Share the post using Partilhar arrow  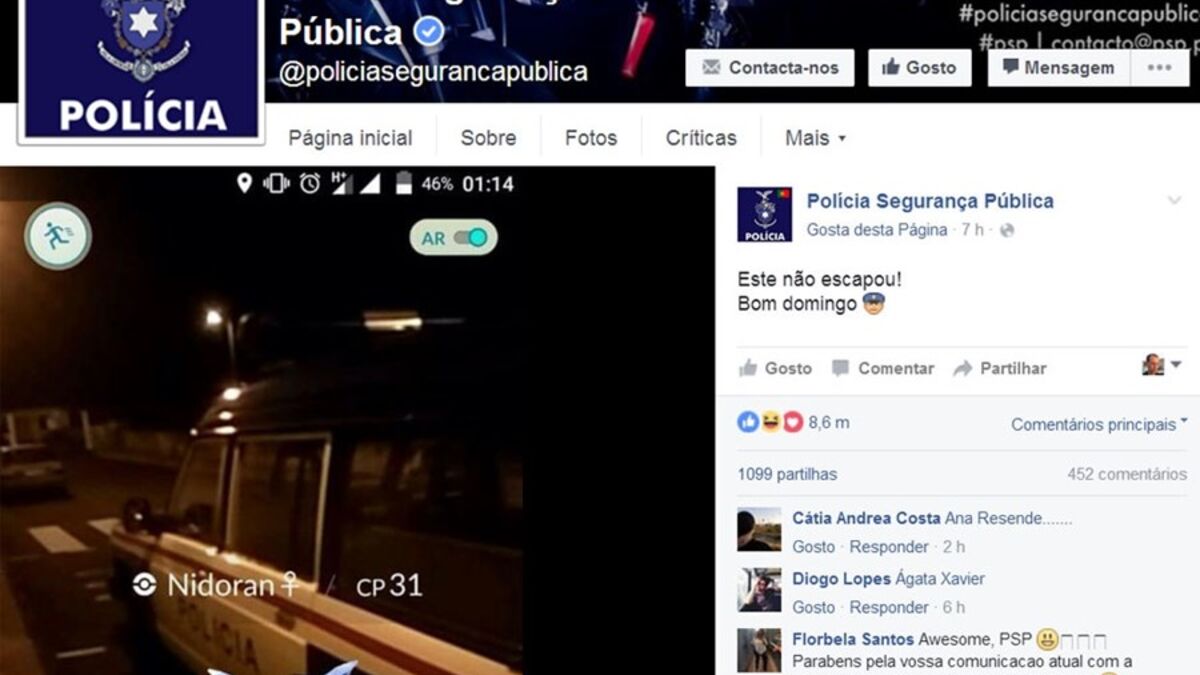[x=963, y=368]
